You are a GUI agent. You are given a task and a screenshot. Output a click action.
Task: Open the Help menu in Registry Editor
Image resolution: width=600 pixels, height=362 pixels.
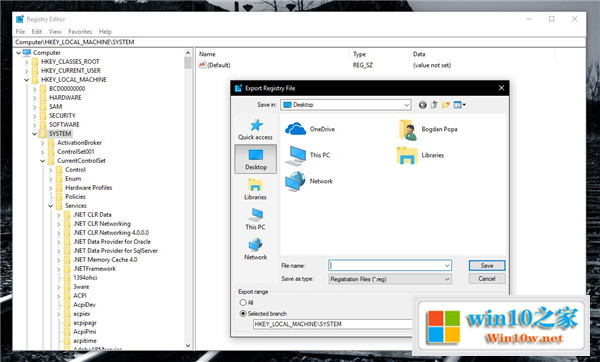(105, 32)
